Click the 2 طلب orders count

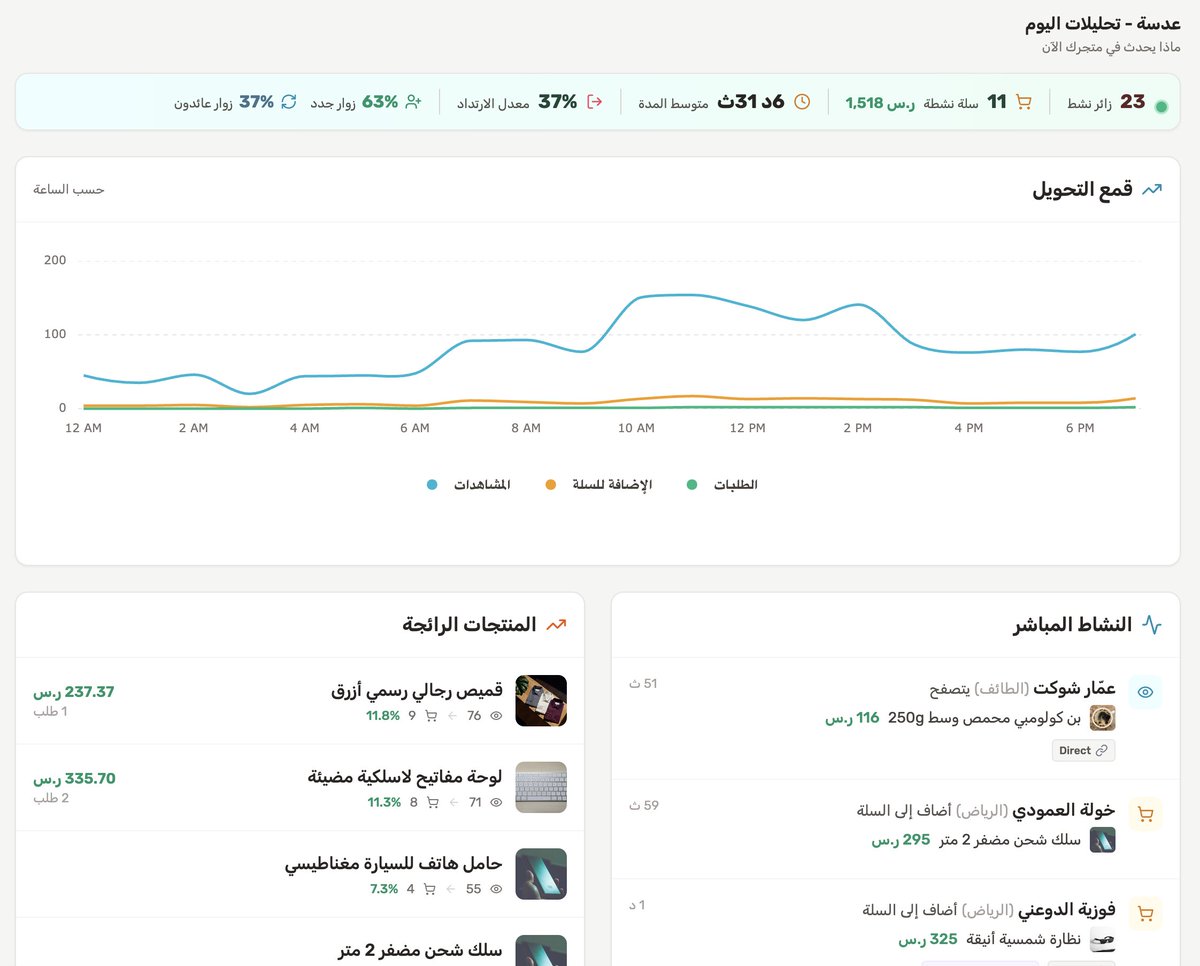51,798
